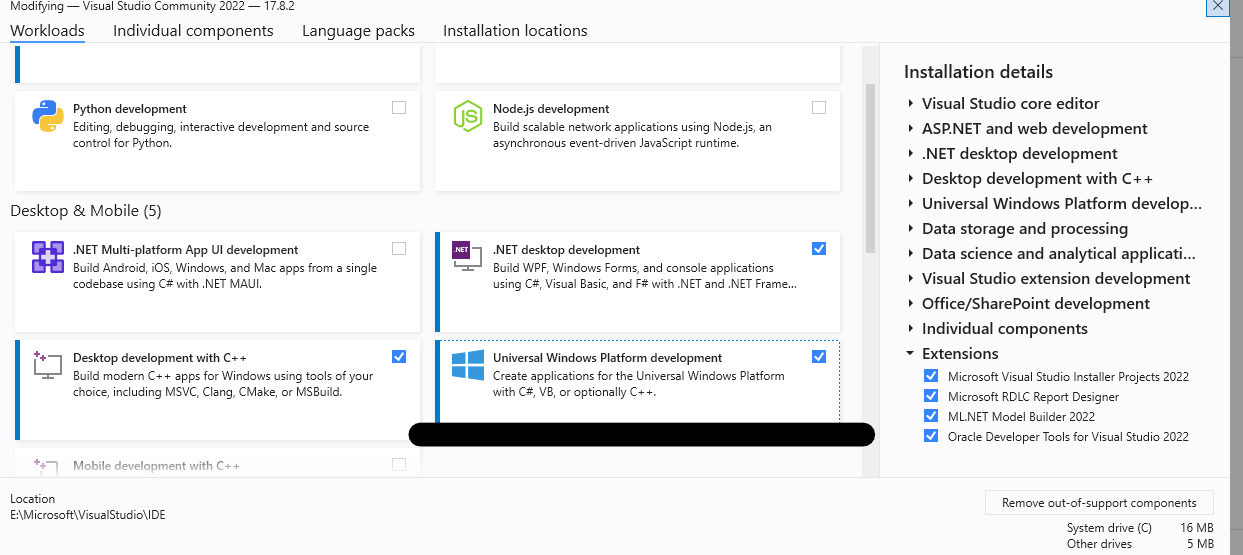Image resolution: width=1243 pixels, height=555 pixels.
Task: Expand Data science and analytical applications details
Action: (911, 253)
